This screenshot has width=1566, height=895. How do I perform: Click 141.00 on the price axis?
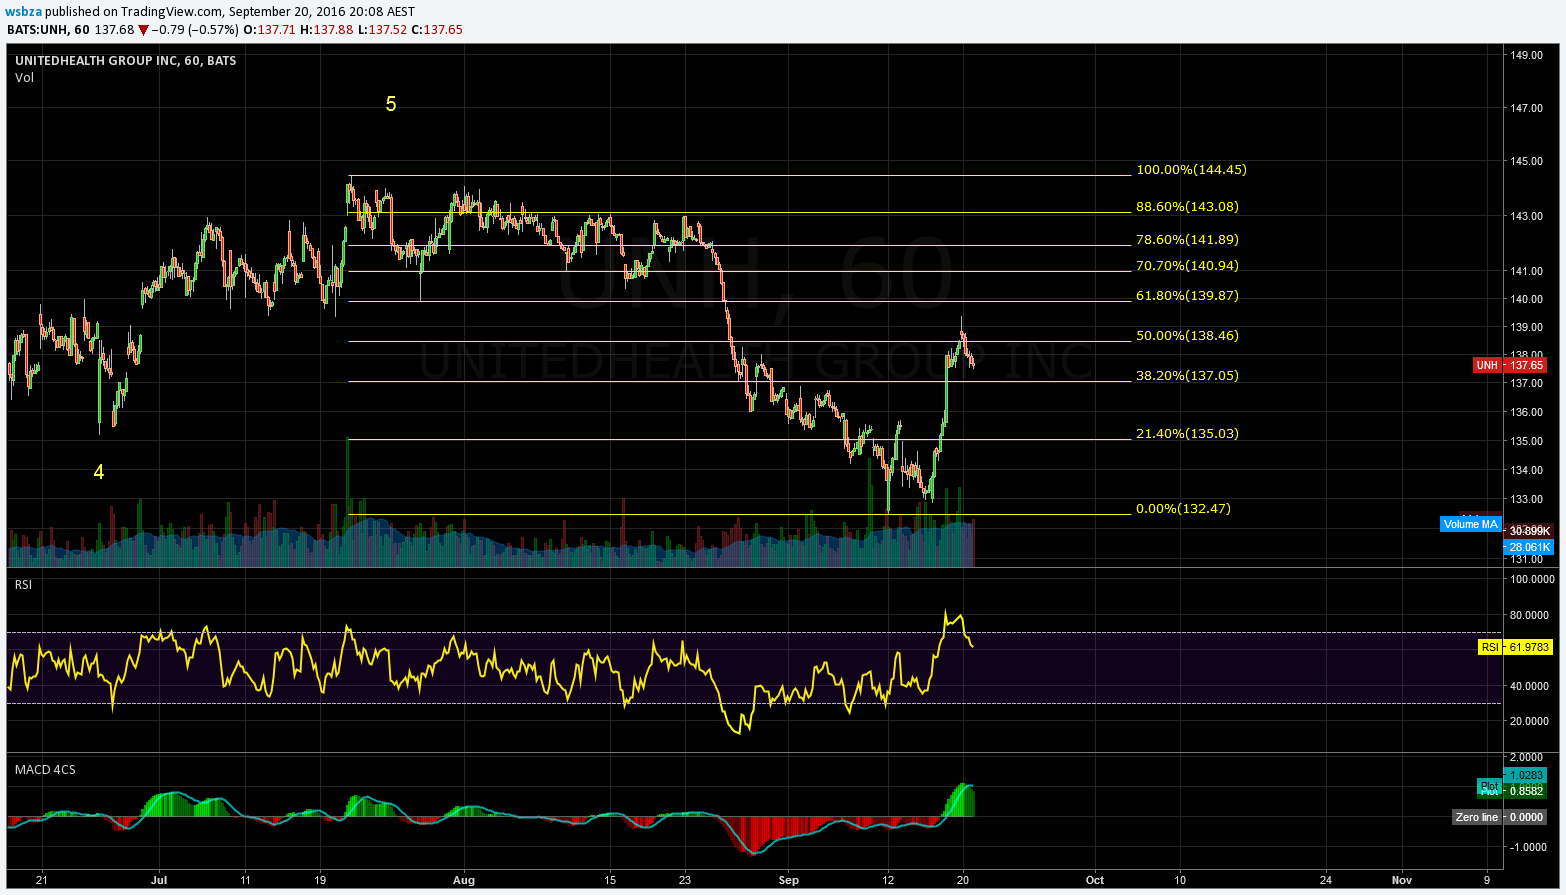coord(1526,271)
